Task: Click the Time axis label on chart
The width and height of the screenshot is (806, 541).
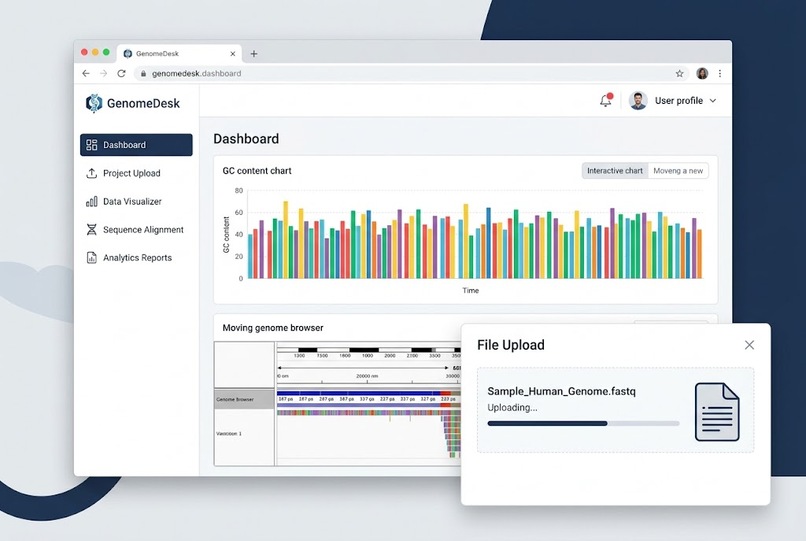Action: 470,291
